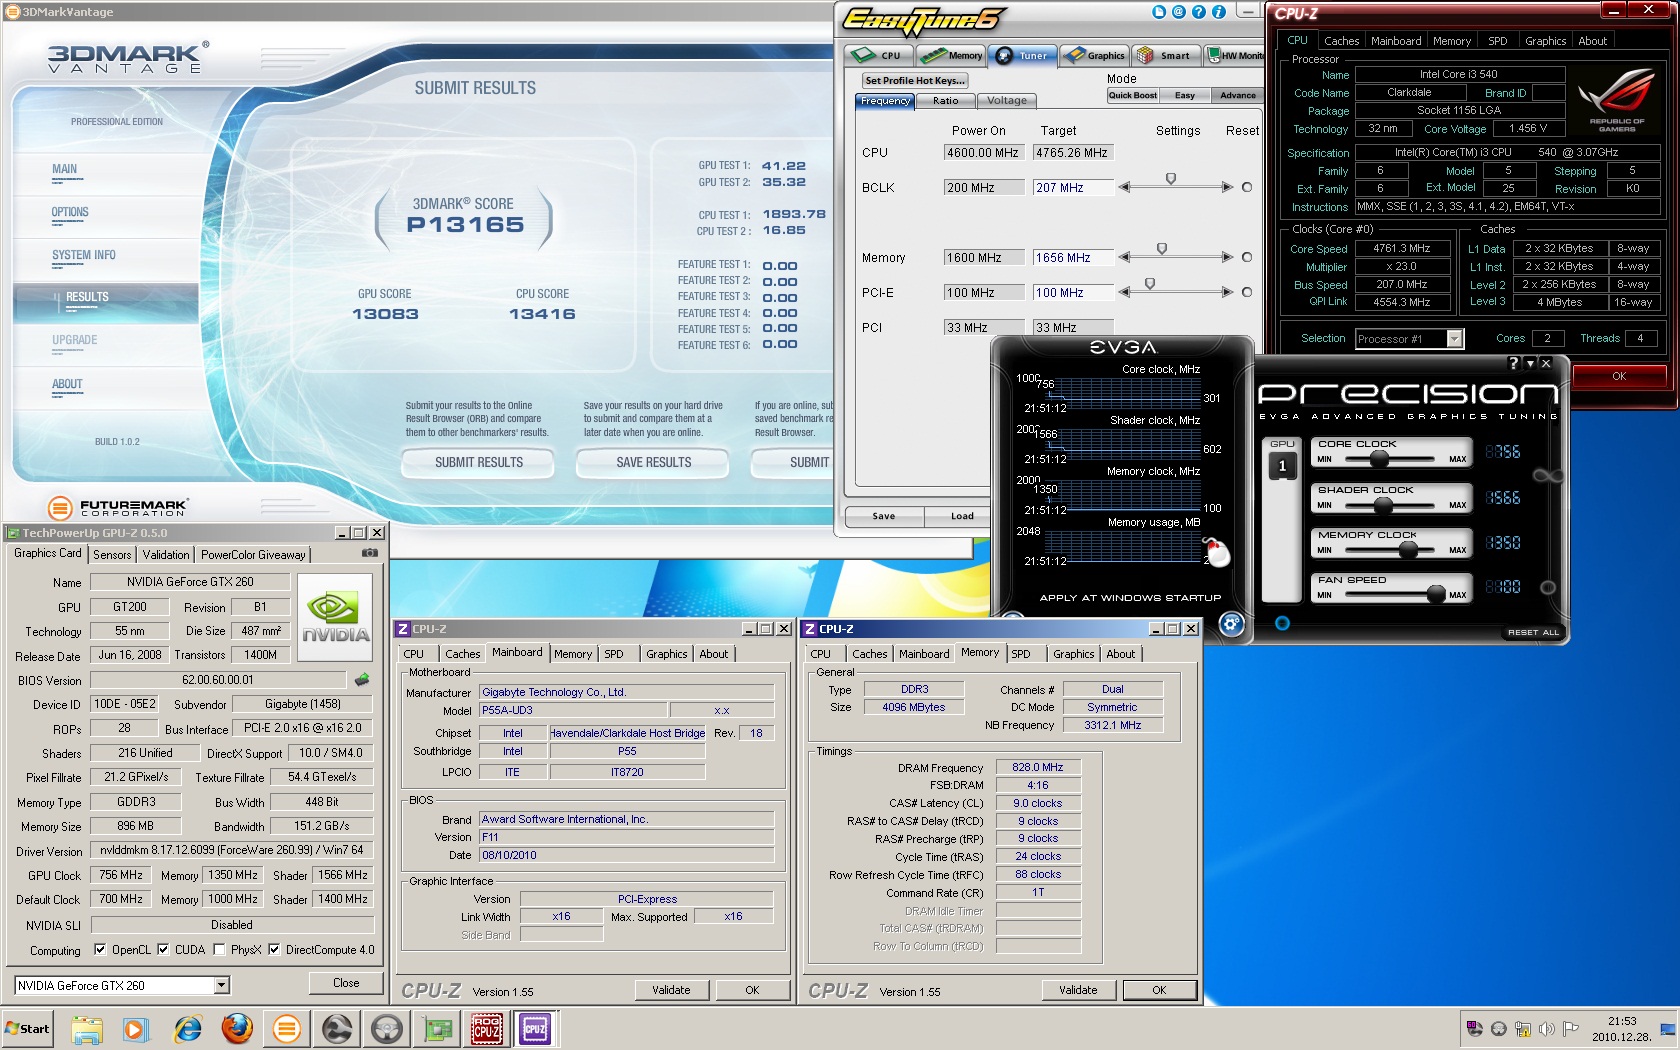Screen dimensions: 1680x1050
Task: Toggle CUDA checkbox in GPU-Z
Action: click(x=163, y=949)
